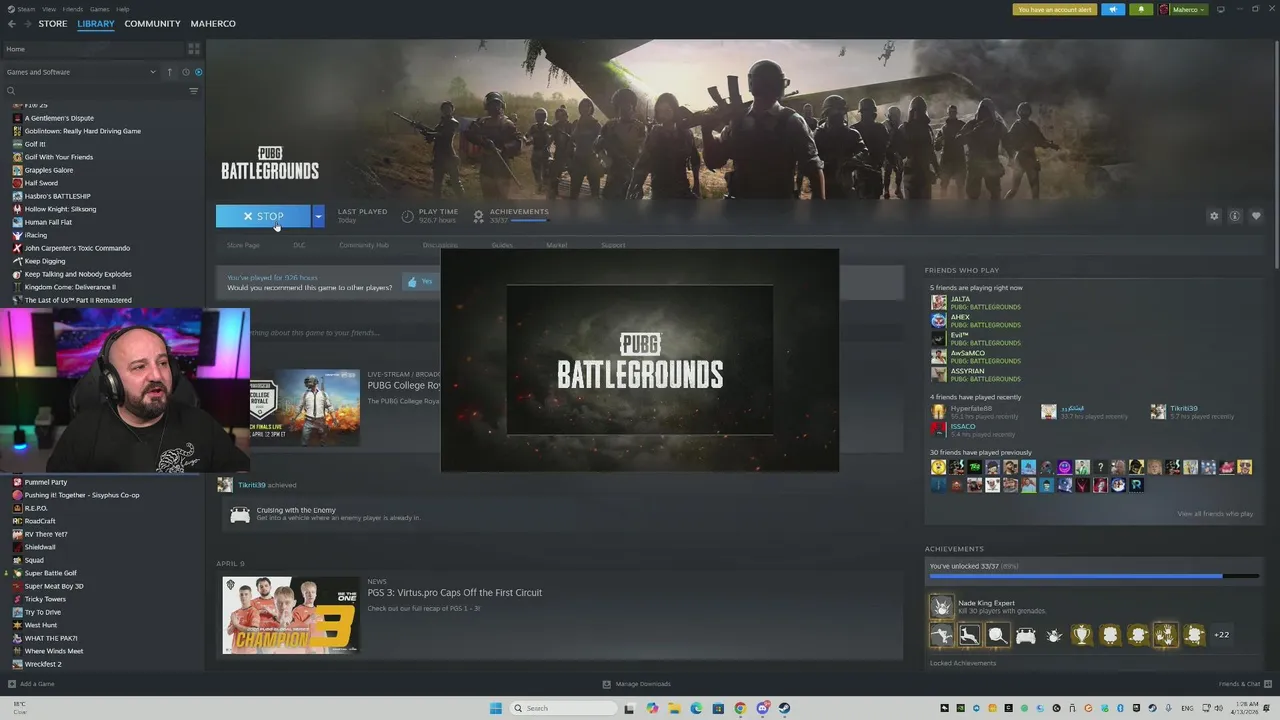Viewport: 1280px width, 720px height.
Task: Open the Help menu
Action: [123, 9]
